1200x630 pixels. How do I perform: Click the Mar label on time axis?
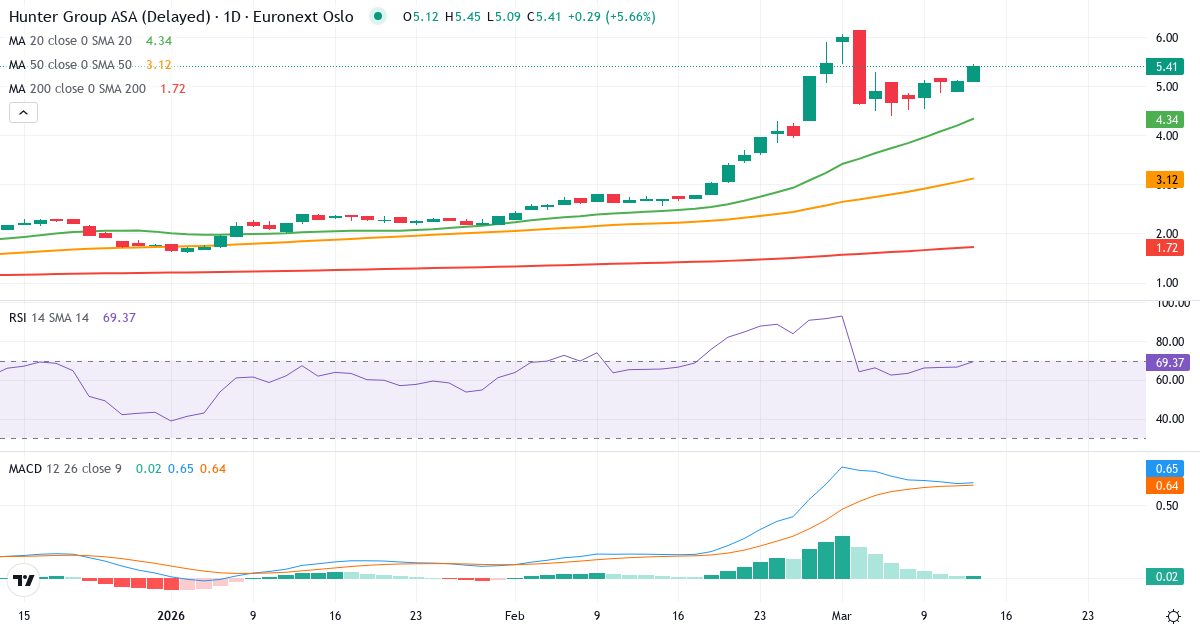coord(842,616)
